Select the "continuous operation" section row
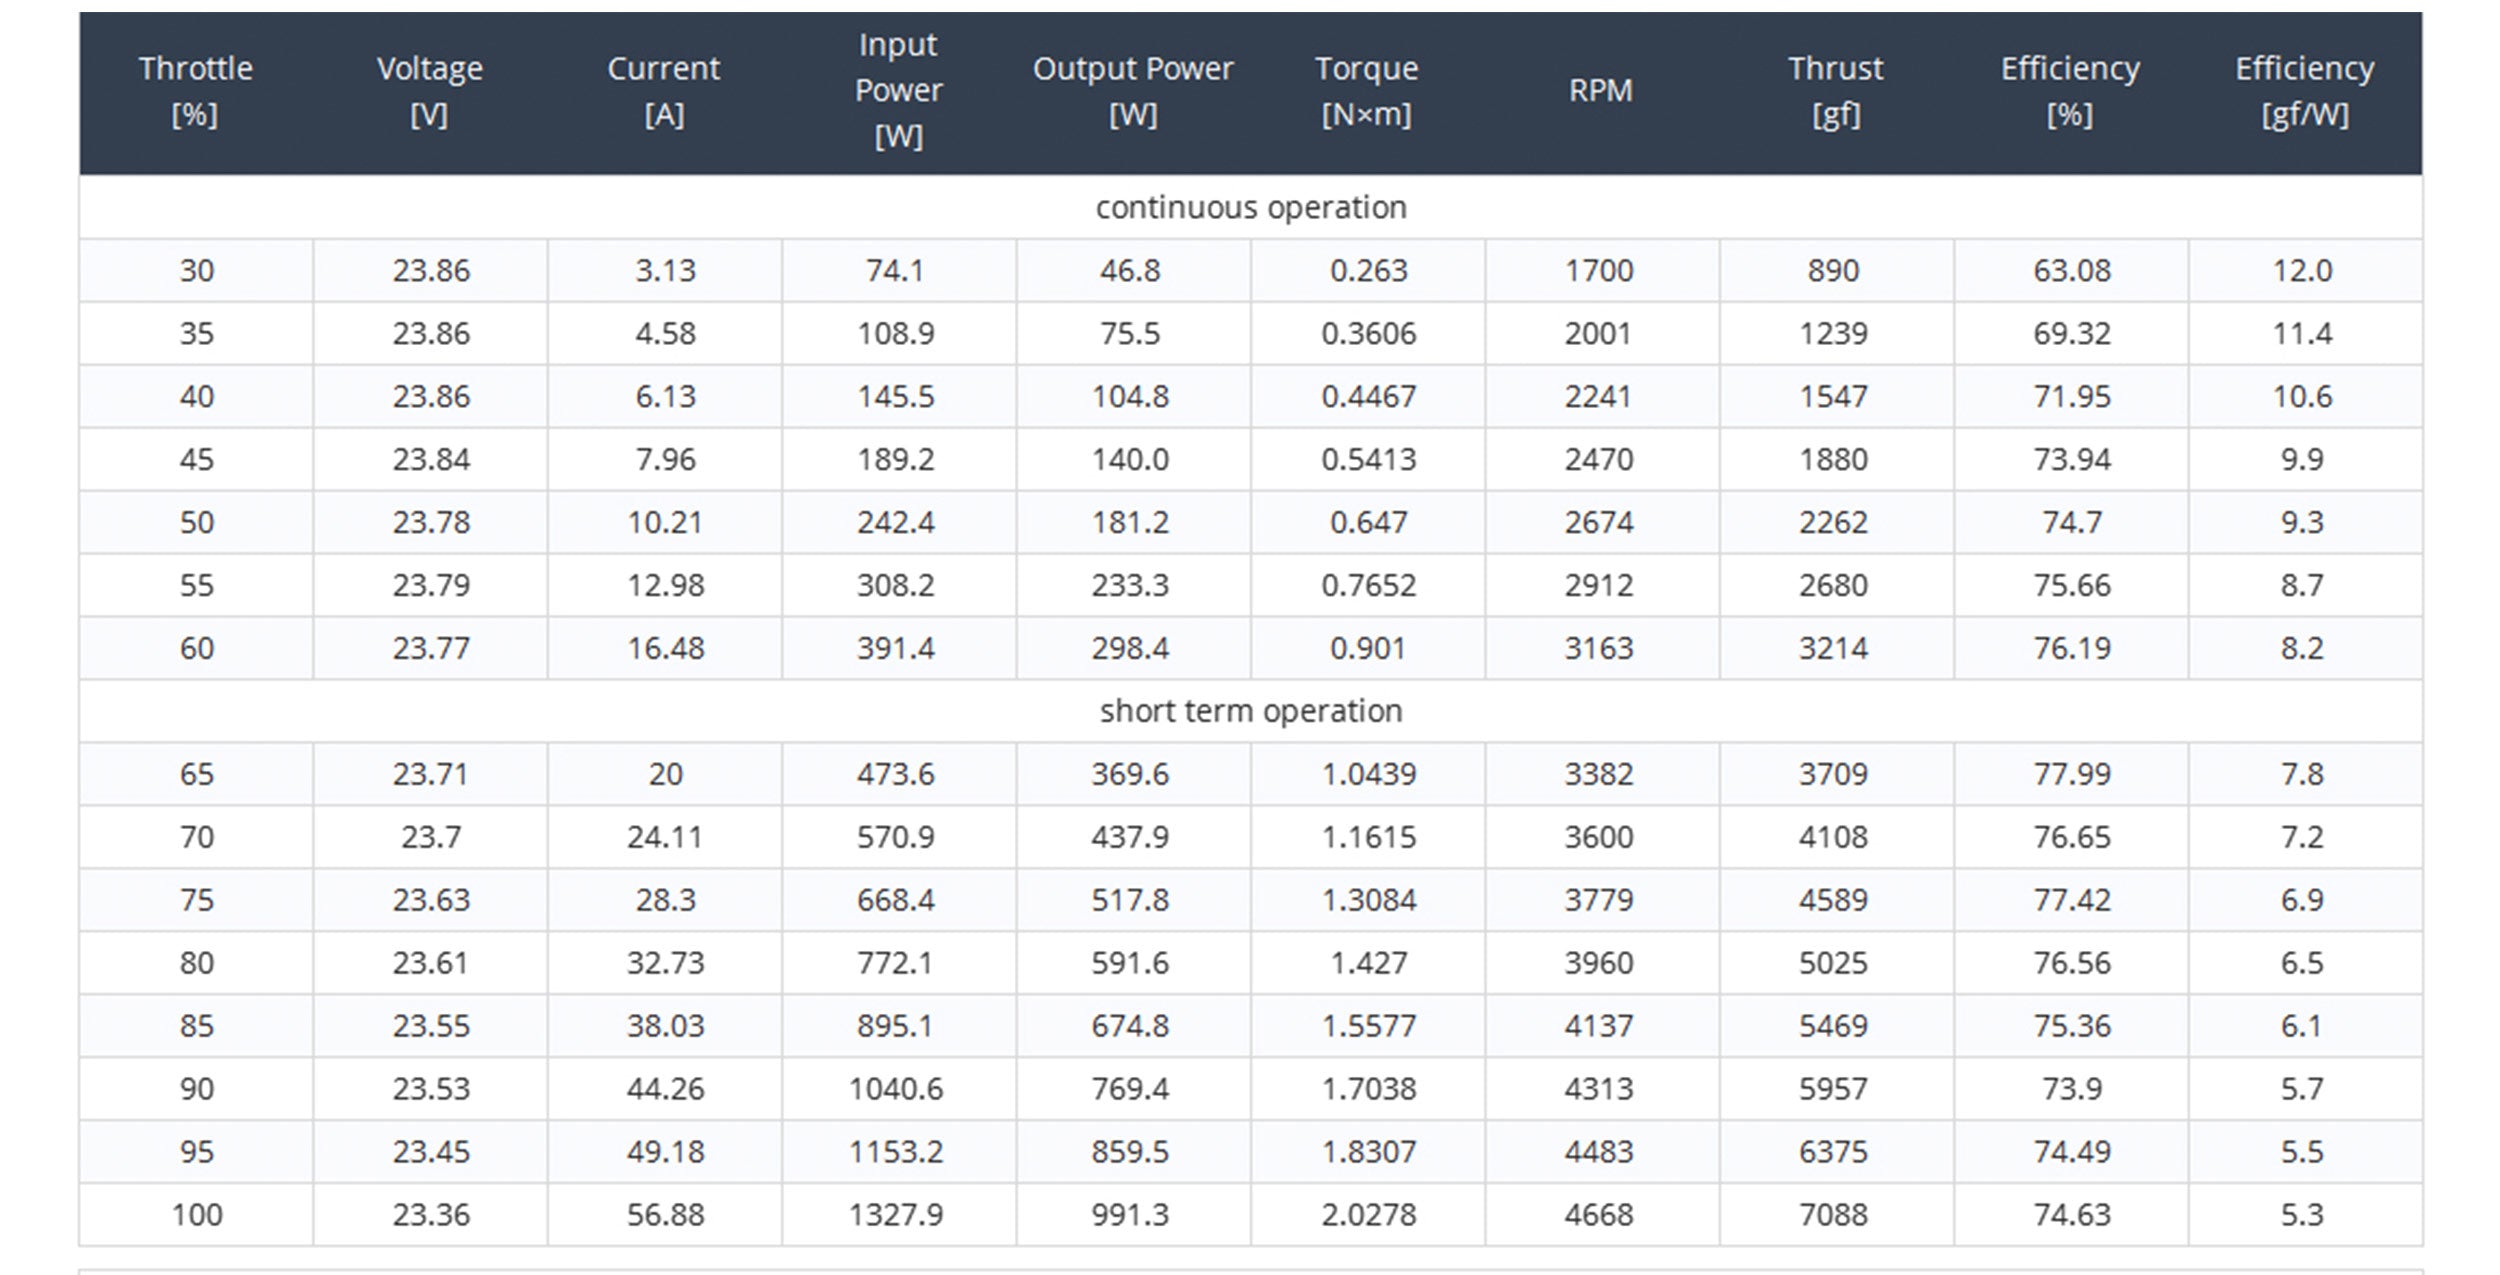 click(1250, 207)
